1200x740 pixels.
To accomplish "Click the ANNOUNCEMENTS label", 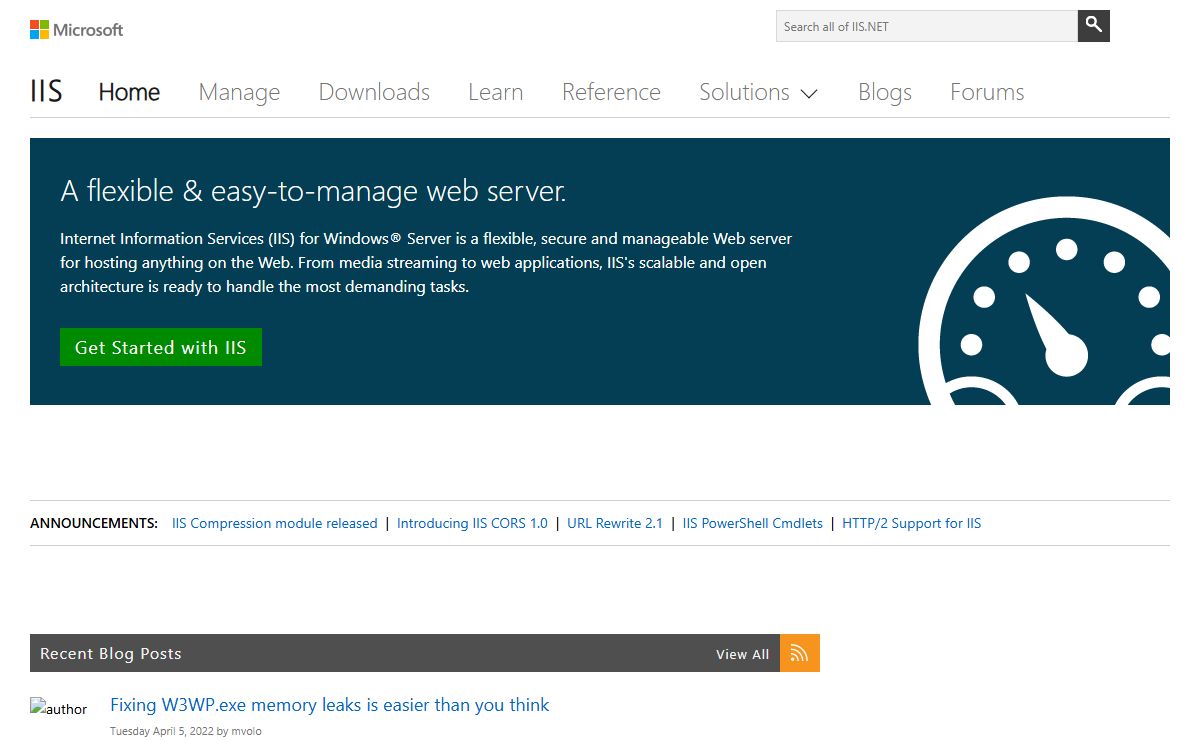I will [x=94, y=523].
